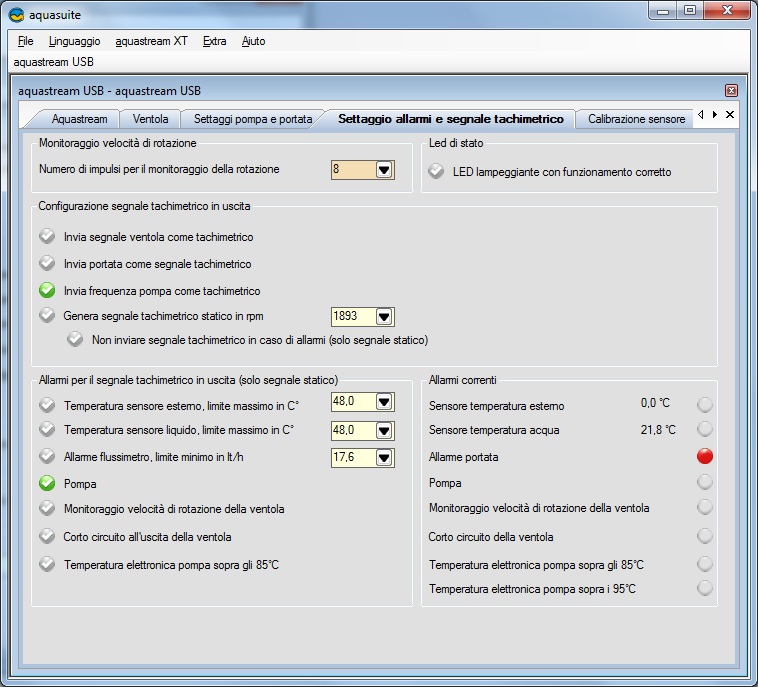Click the Sensore temperatura esterno status indicator
Screen dimensions: 758x687
[x=705, y=405]
